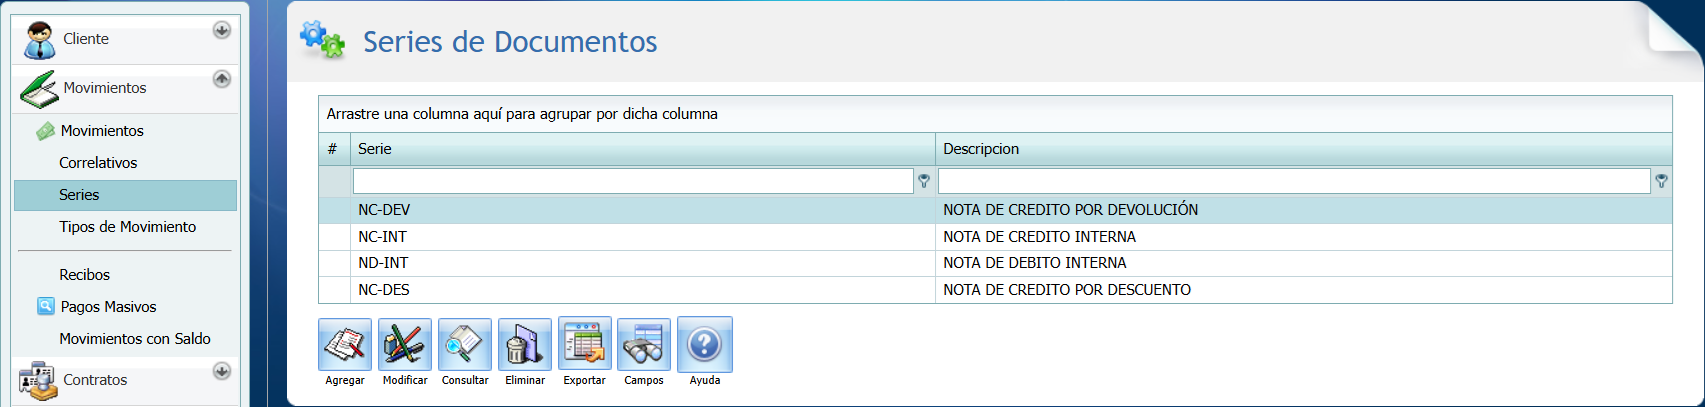This screenshot has height=407, width=1705.
Task: Click the Movimientos ledger book icon
Action: click(39, 89)
